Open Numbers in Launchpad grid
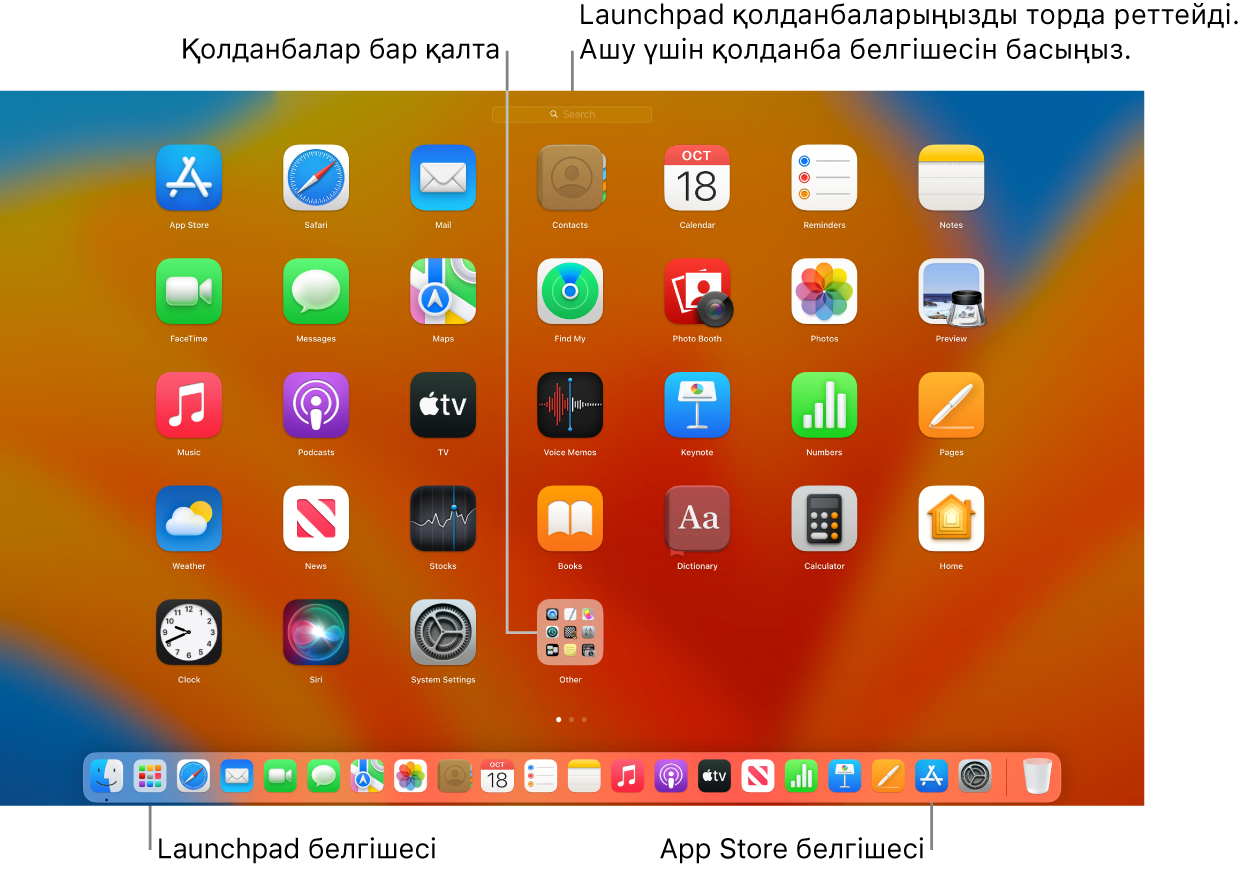Screen dimensions: 1248x870 824,405
